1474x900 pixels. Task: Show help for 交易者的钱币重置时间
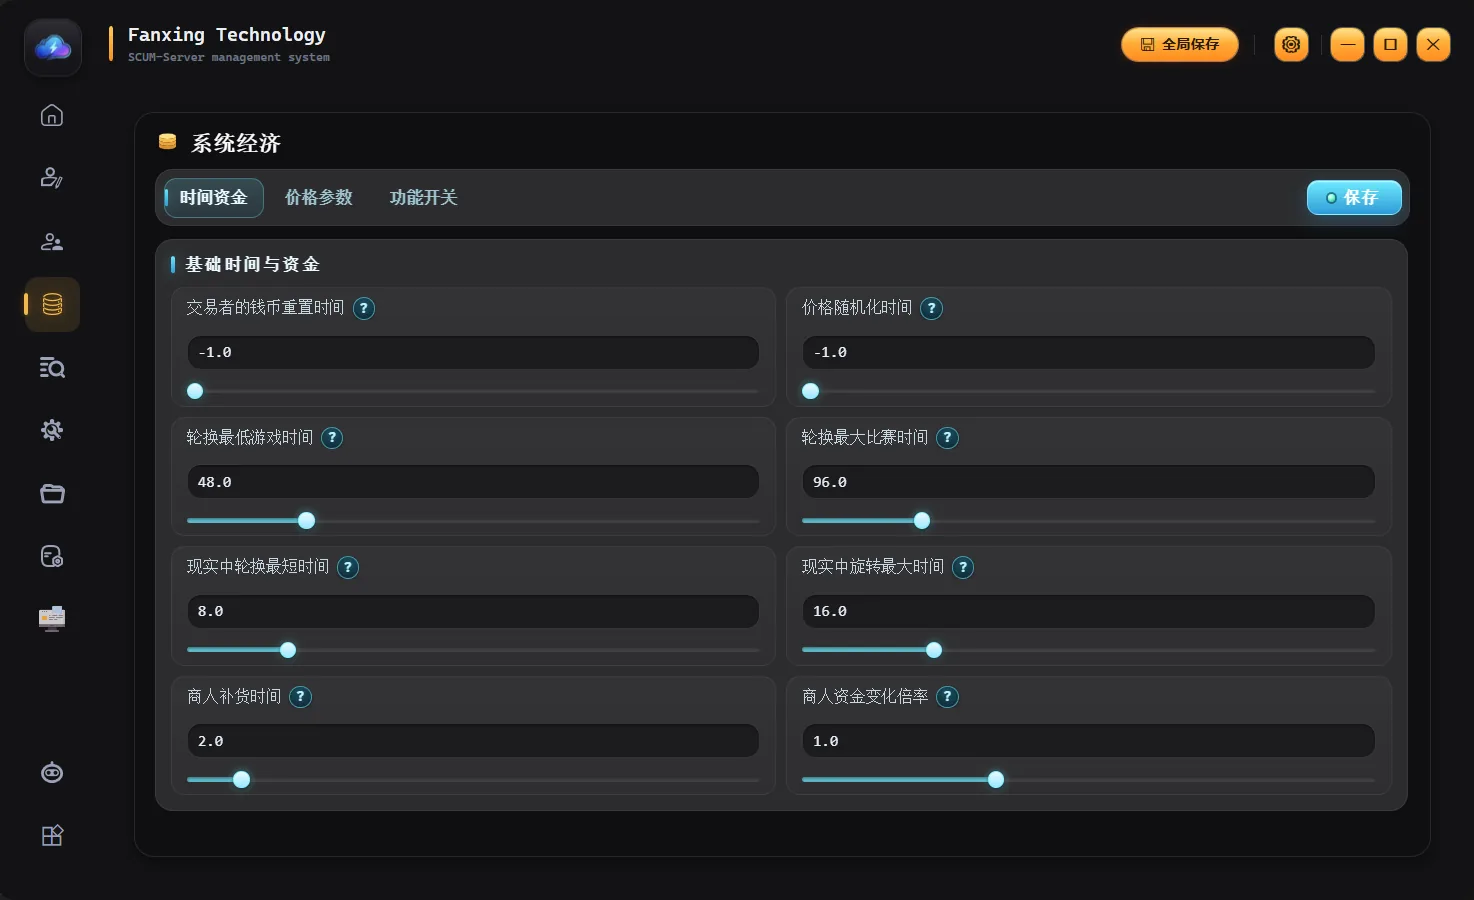tap(364, 308)
